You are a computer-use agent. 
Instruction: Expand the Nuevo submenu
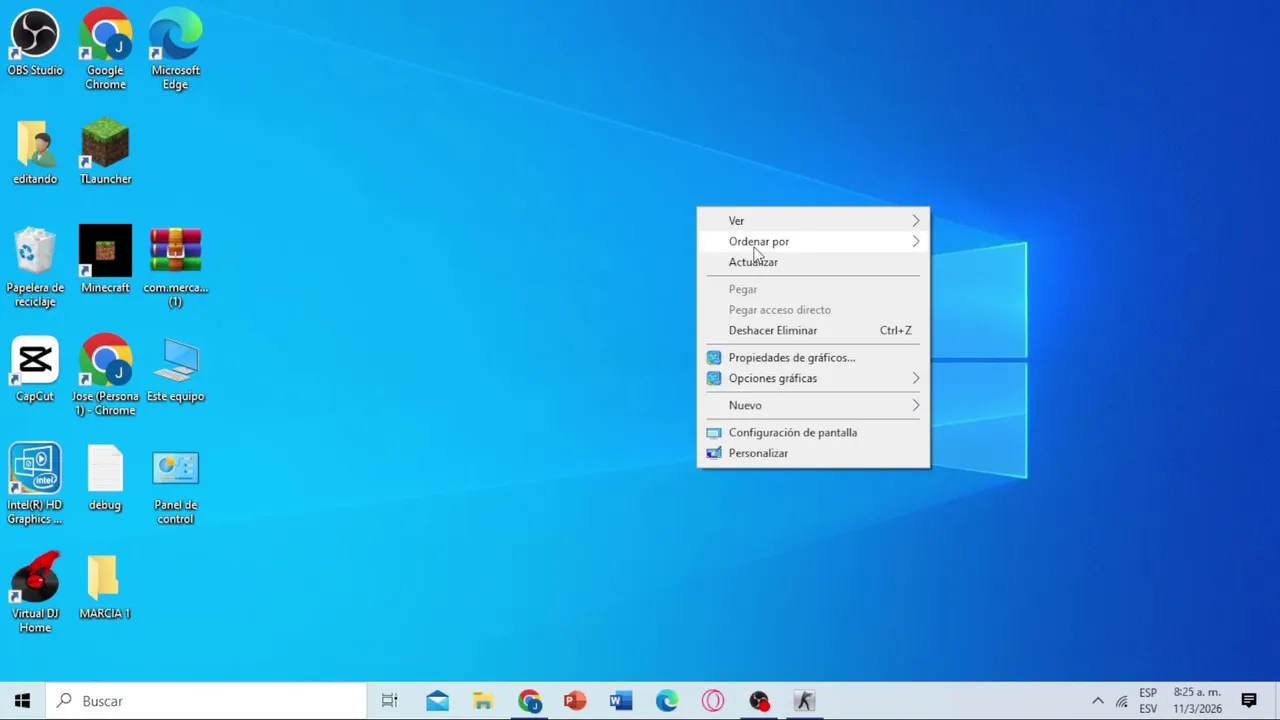pyautogui.click(x=813, y=405)
